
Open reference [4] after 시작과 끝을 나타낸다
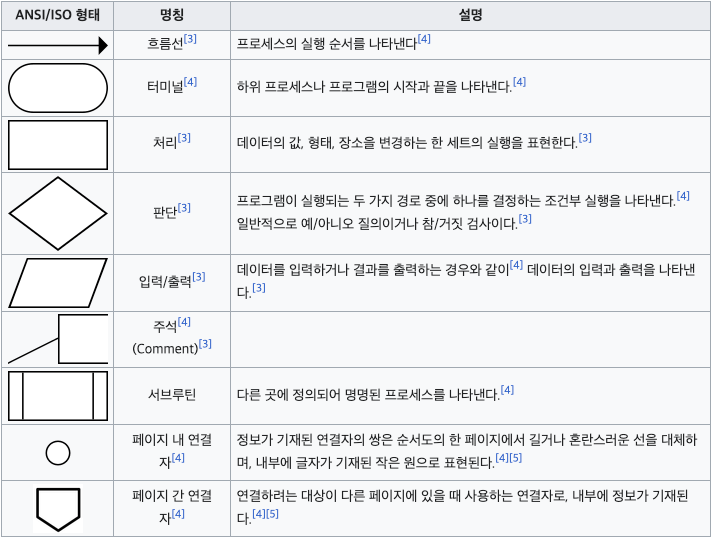click(x=520, y=82)
